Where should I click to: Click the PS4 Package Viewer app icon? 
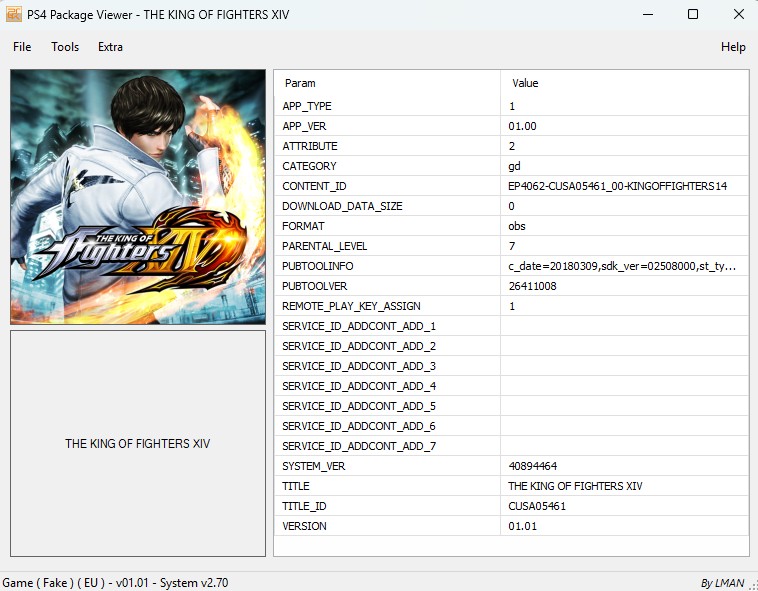pos(14,14)
